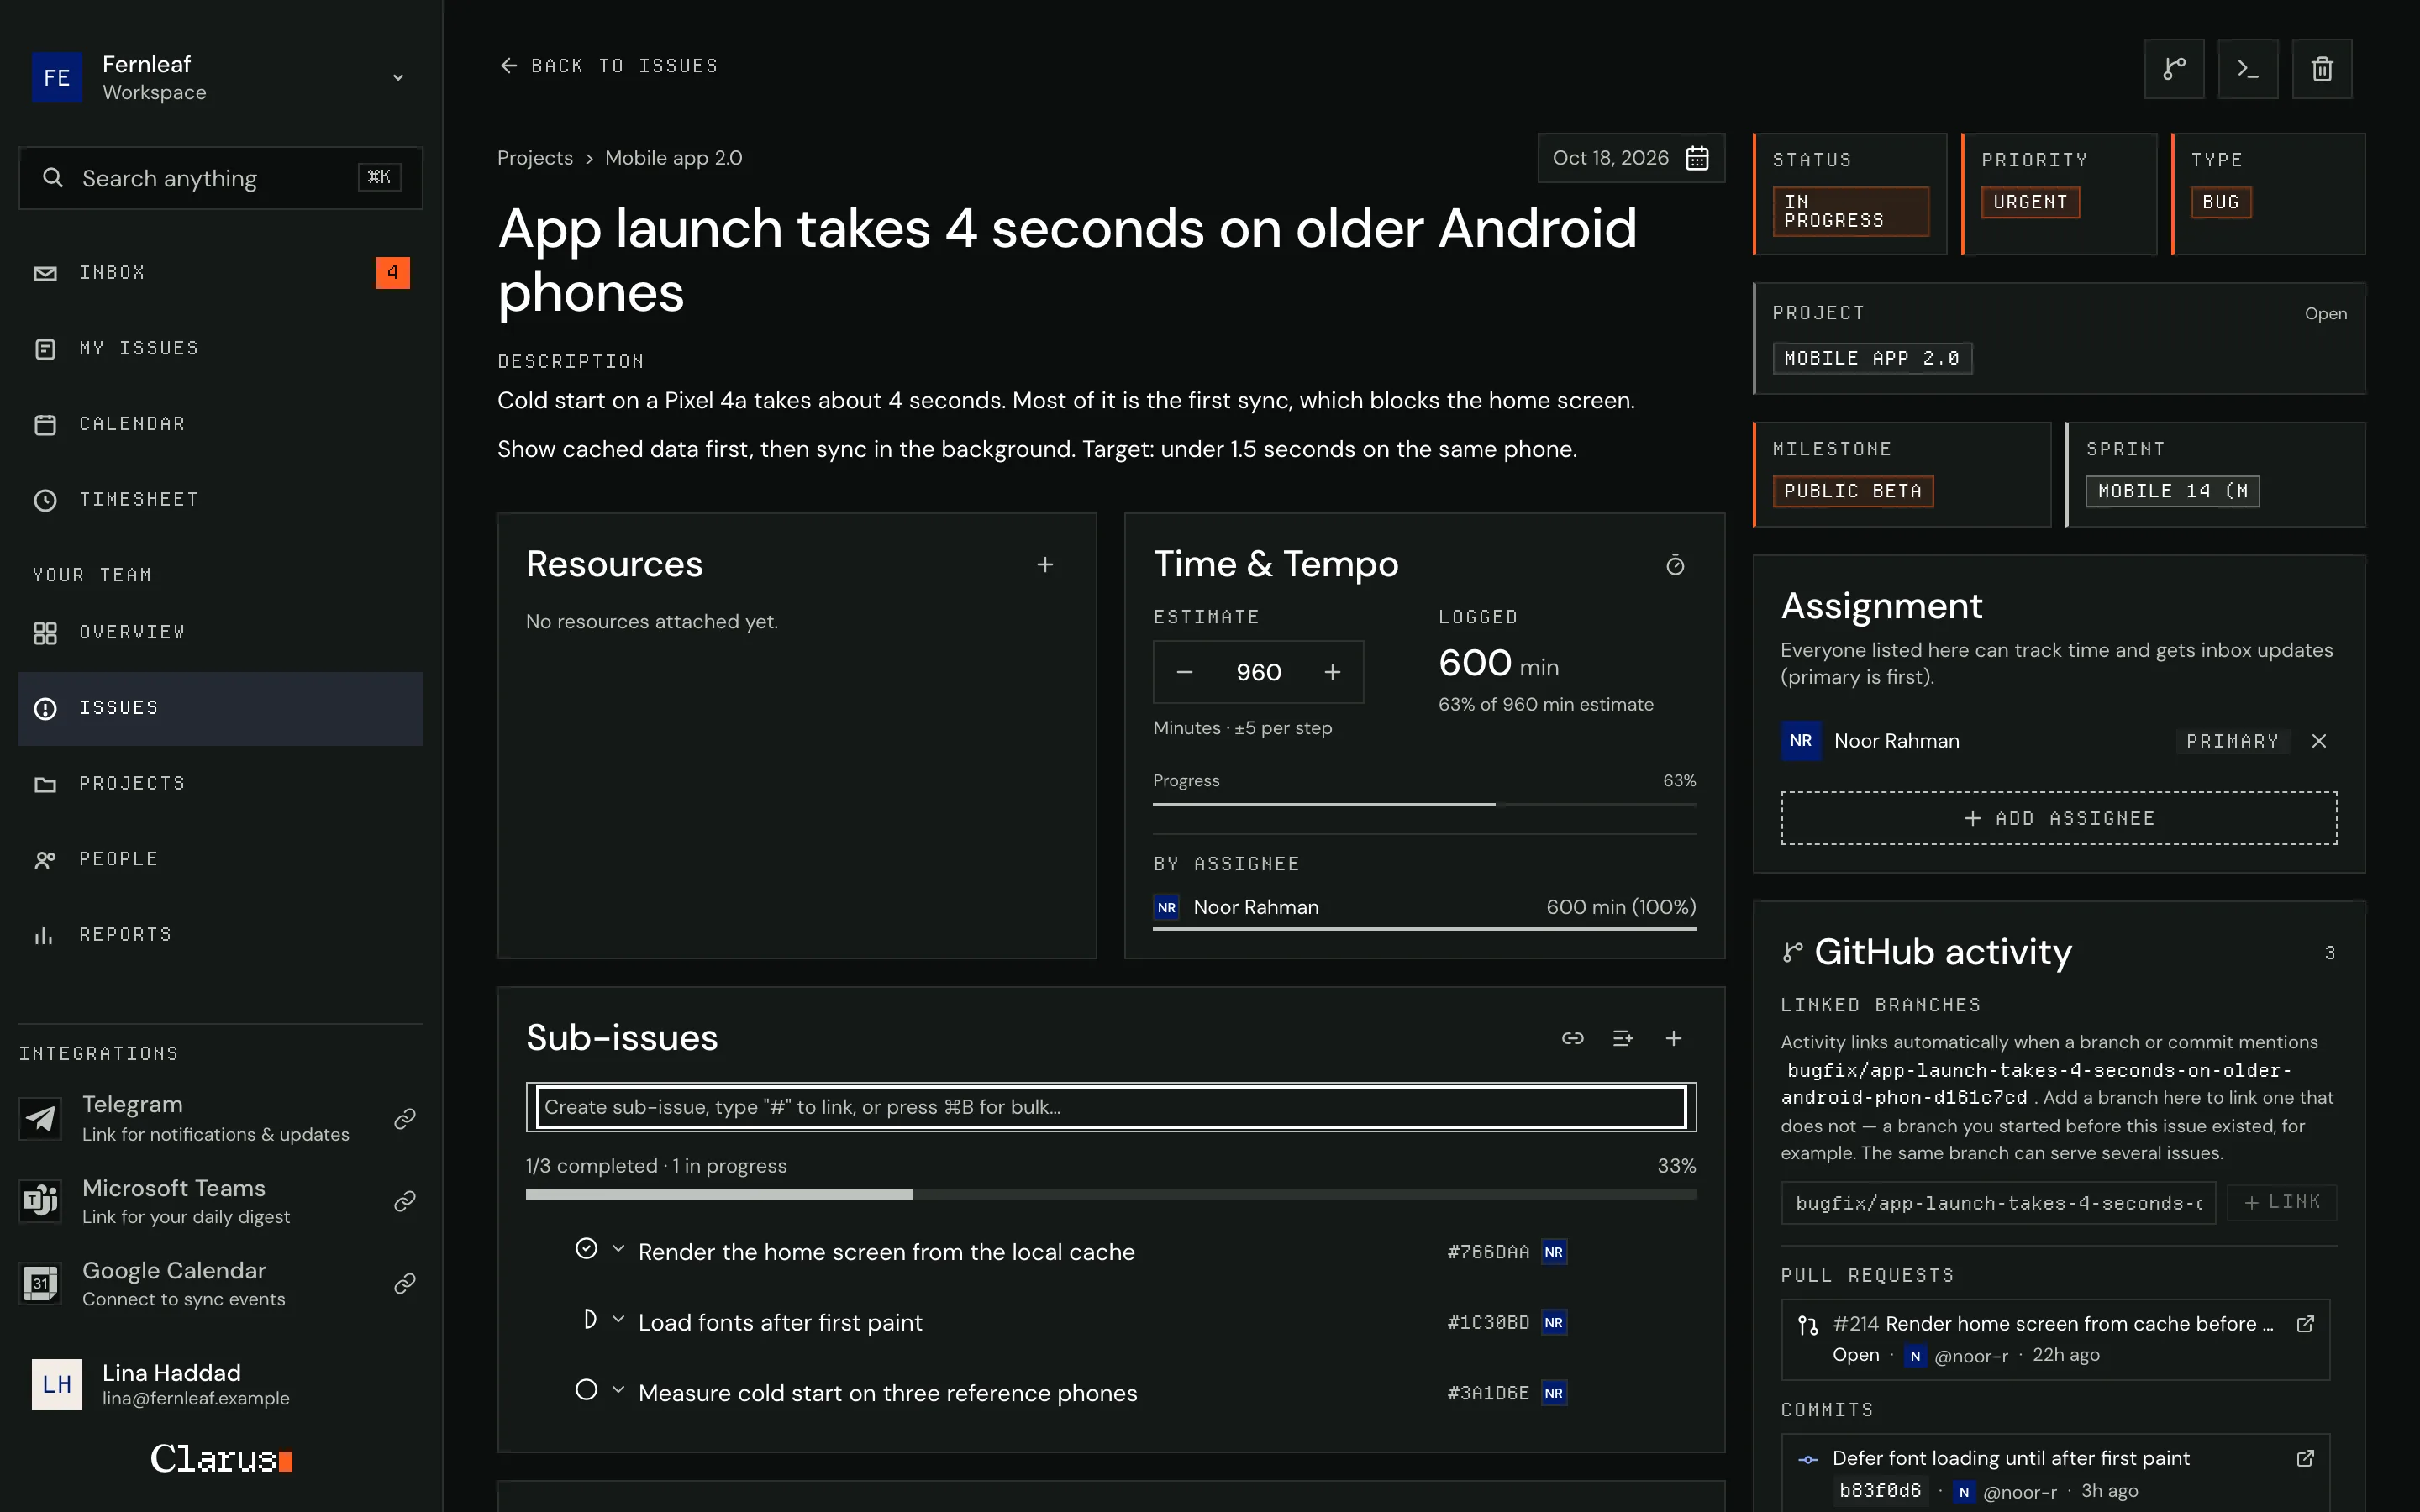Click the Link branch button
Screen dimensions: 2420x1512
click(2282, 1202)
